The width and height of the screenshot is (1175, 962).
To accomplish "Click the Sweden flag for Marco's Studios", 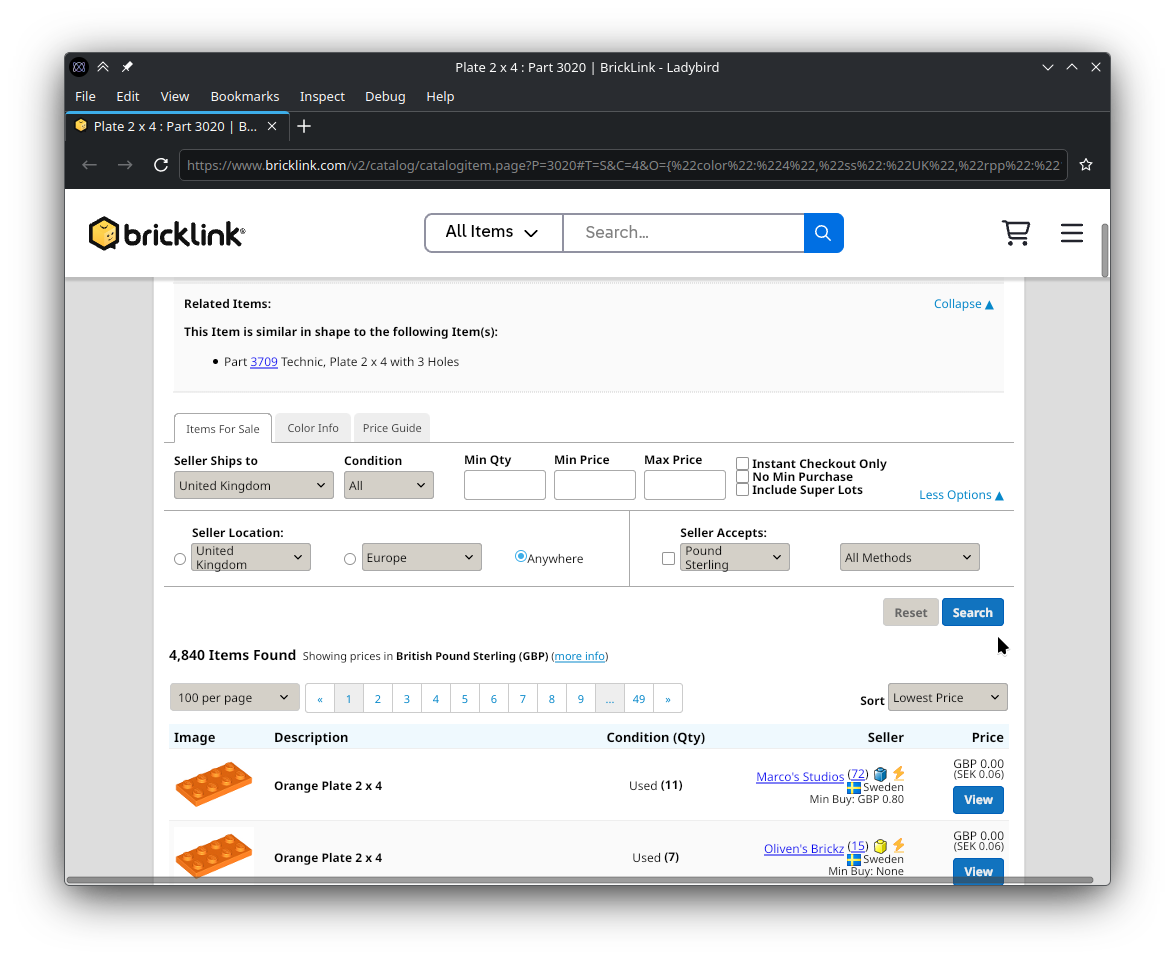I will point(854,787).
